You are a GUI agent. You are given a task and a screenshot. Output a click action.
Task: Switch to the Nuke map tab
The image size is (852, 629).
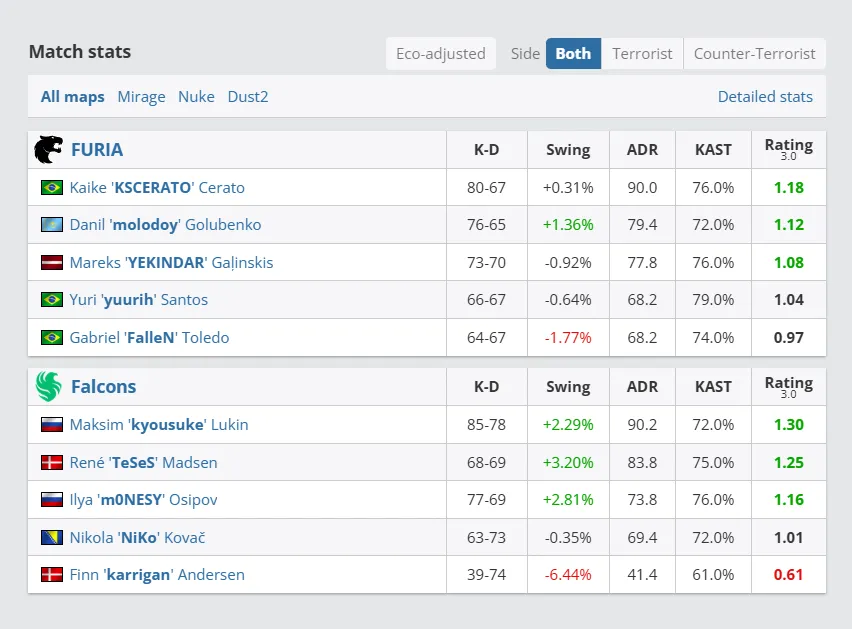coord(196,97)
